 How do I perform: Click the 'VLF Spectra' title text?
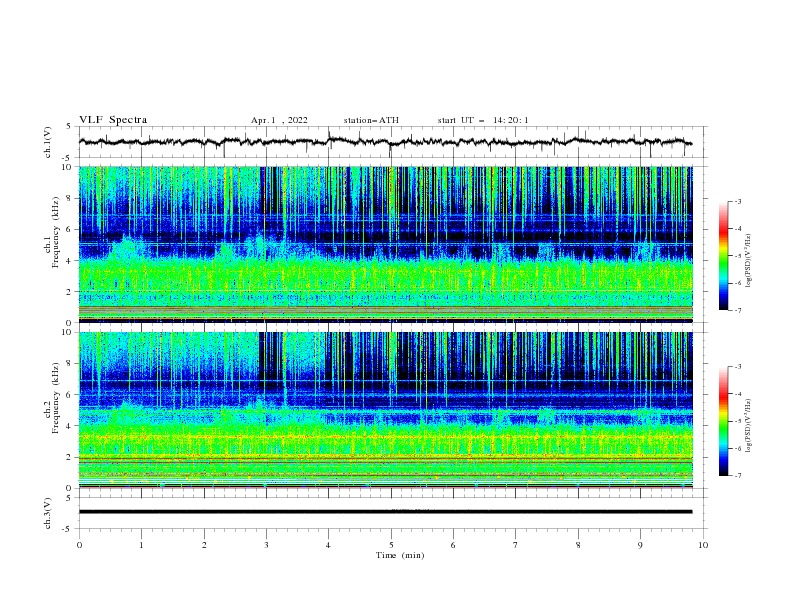coord(113,120)
